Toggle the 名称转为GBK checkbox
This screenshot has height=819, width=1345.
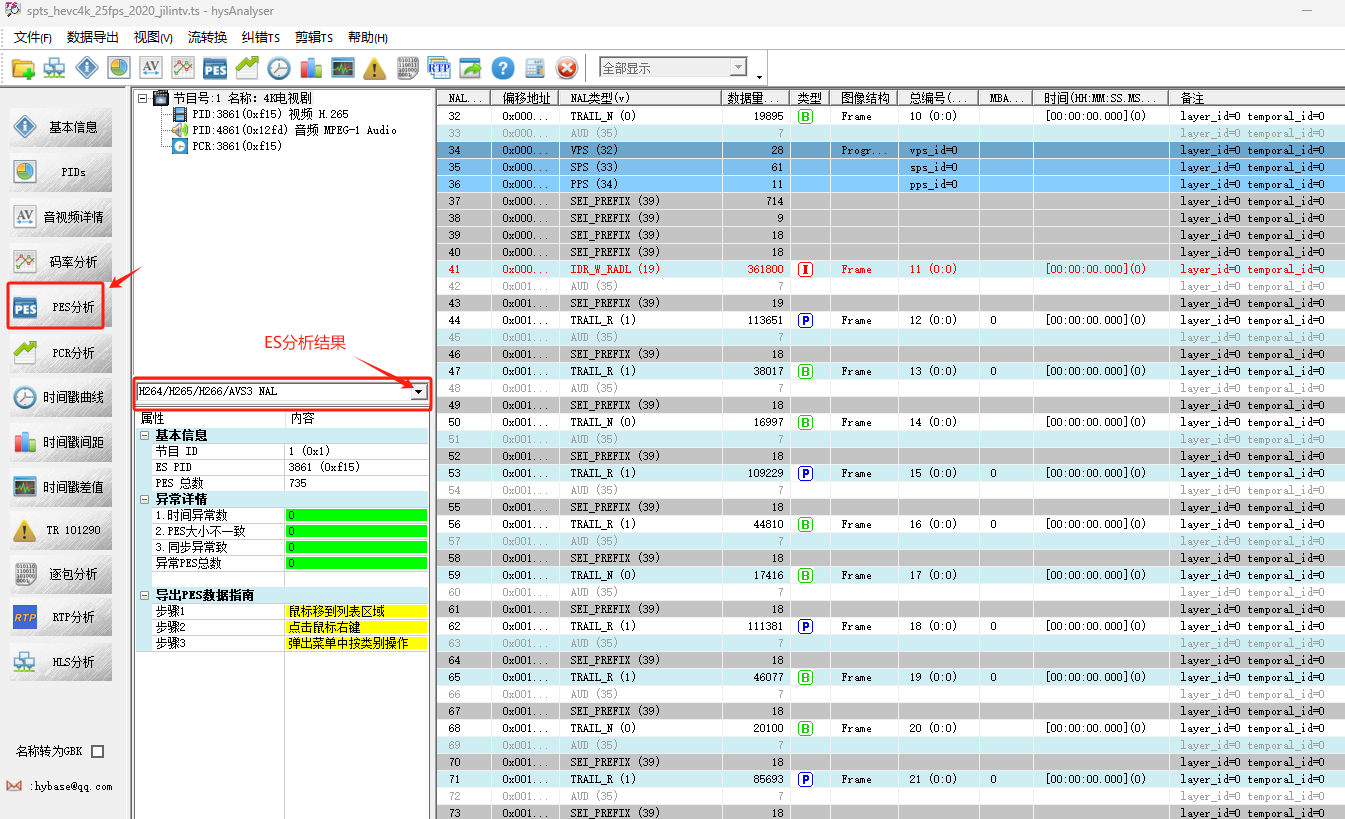(x=97, y=751)
